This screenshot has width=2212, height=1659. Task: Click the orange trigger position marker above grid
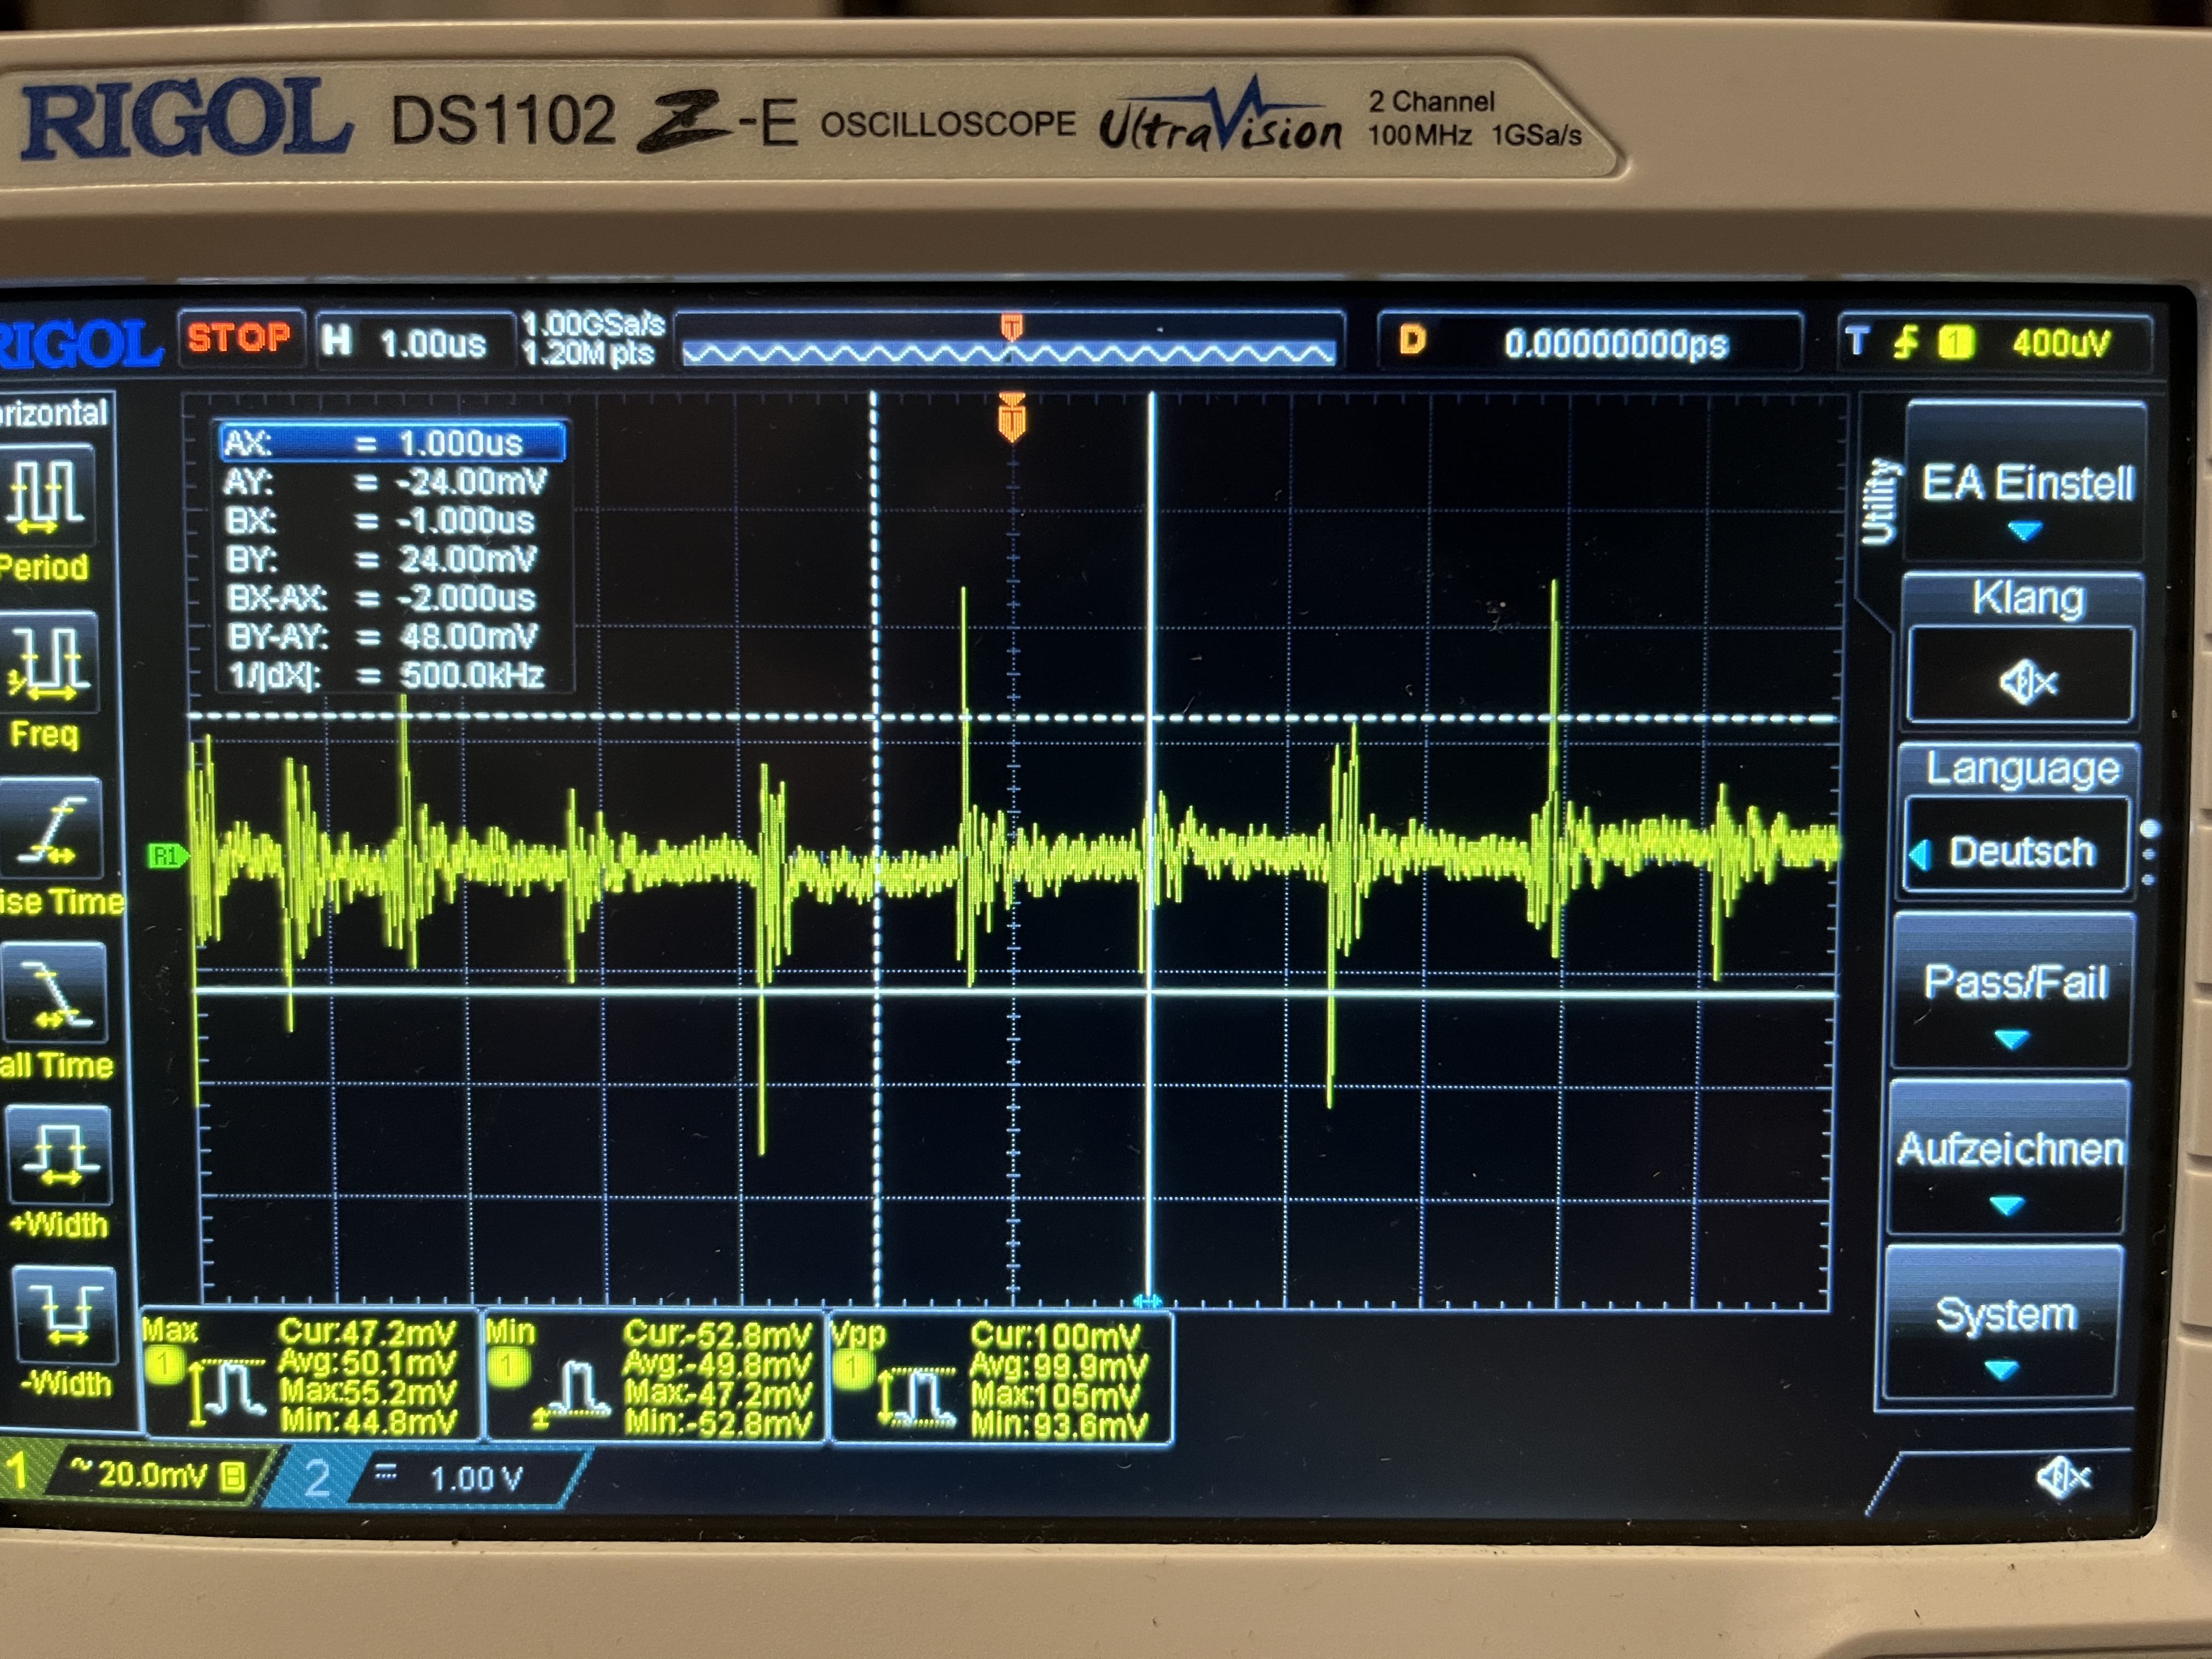(x=1011, y=417)
